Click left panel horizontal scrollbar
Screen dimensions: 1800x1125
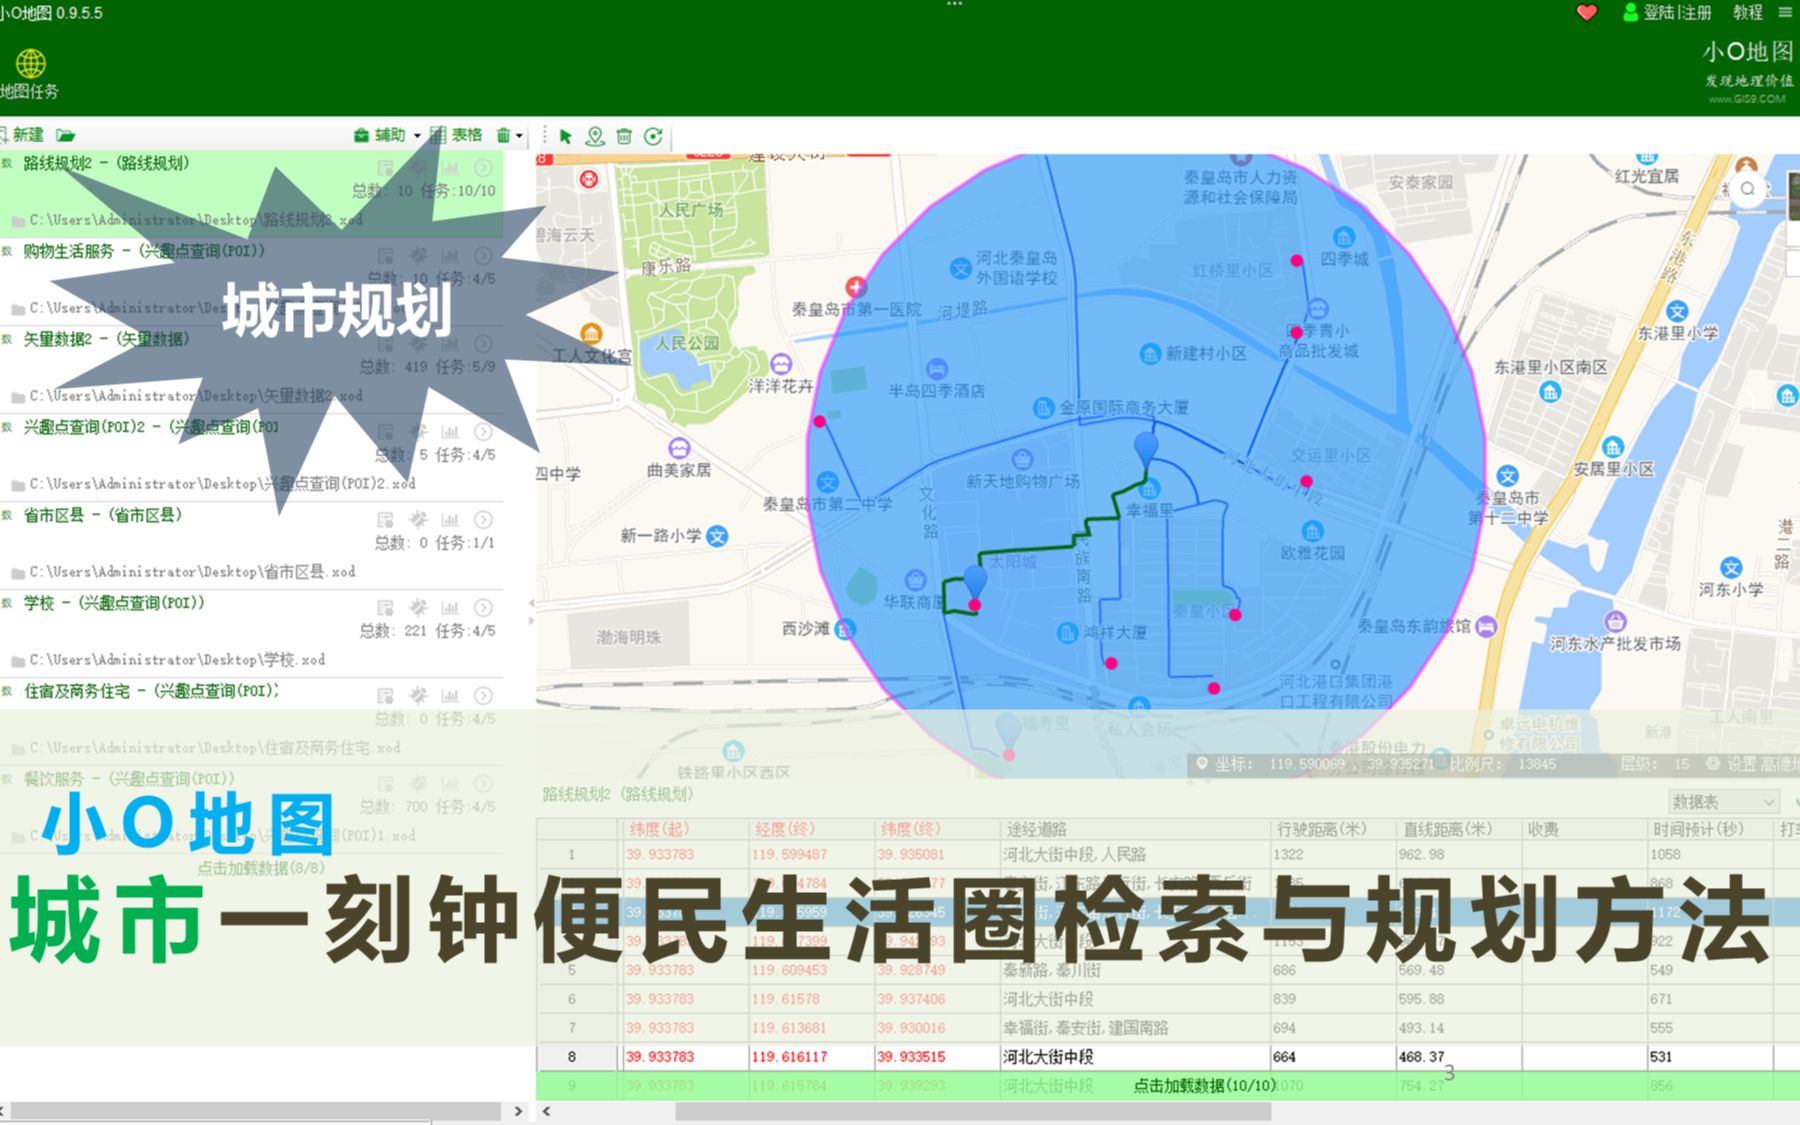tap(255, 1111)
